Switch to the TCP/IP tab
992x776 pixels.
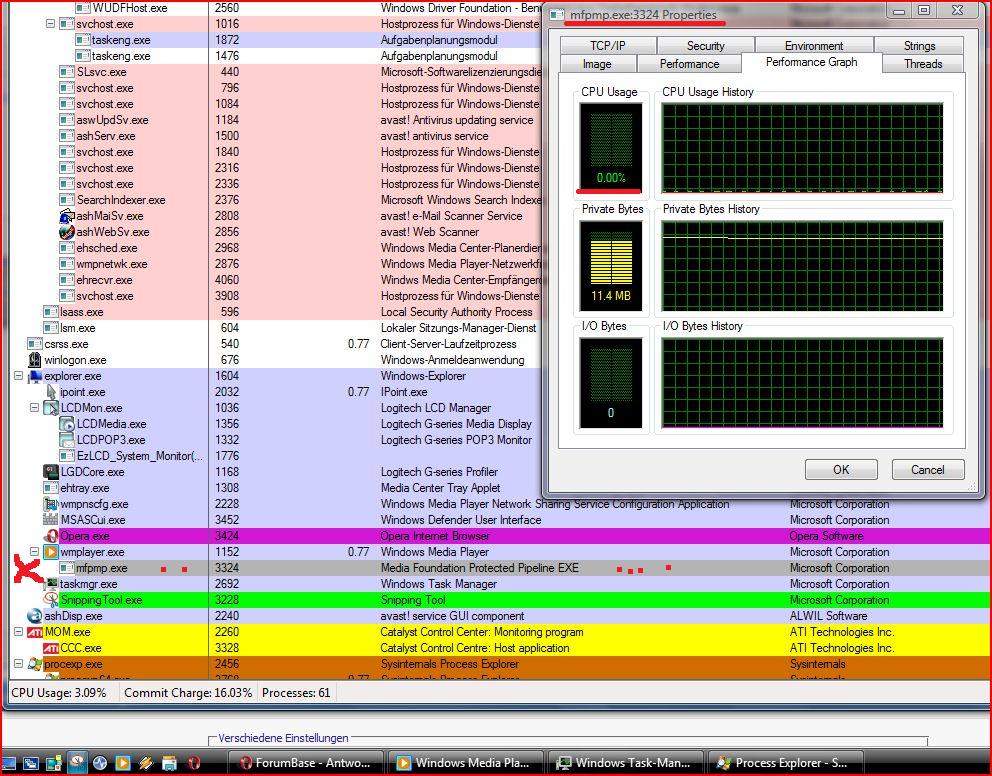pyautogui.click(x=607, y=46)
